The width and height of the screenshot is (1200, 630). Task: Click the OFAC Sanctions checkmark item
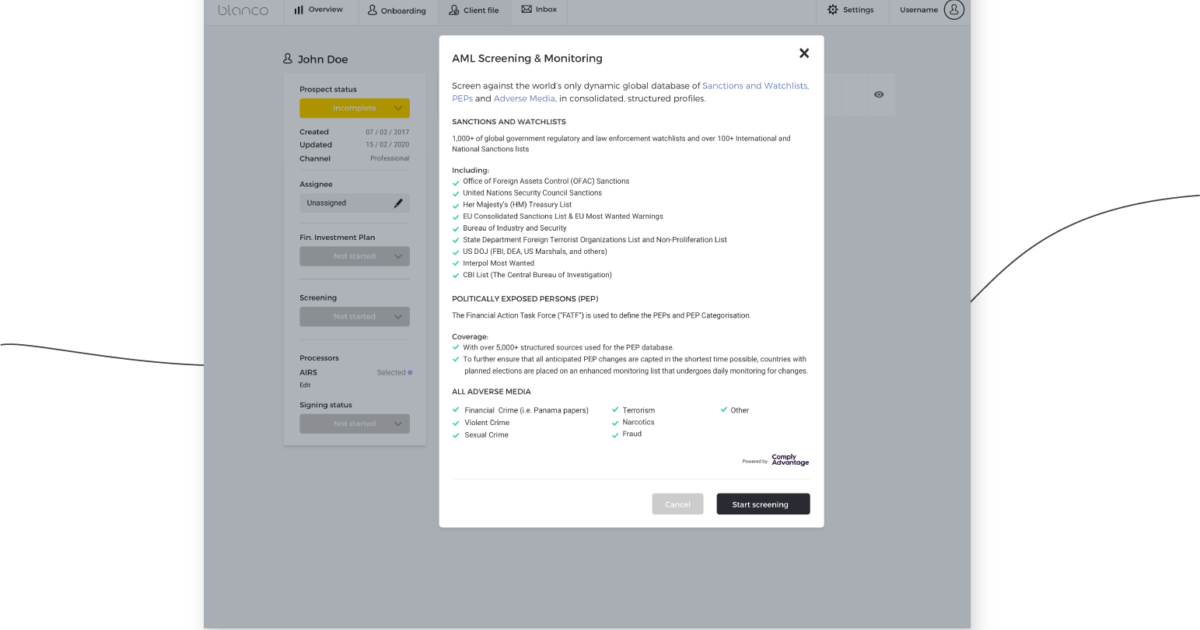(x=456, y=181)
